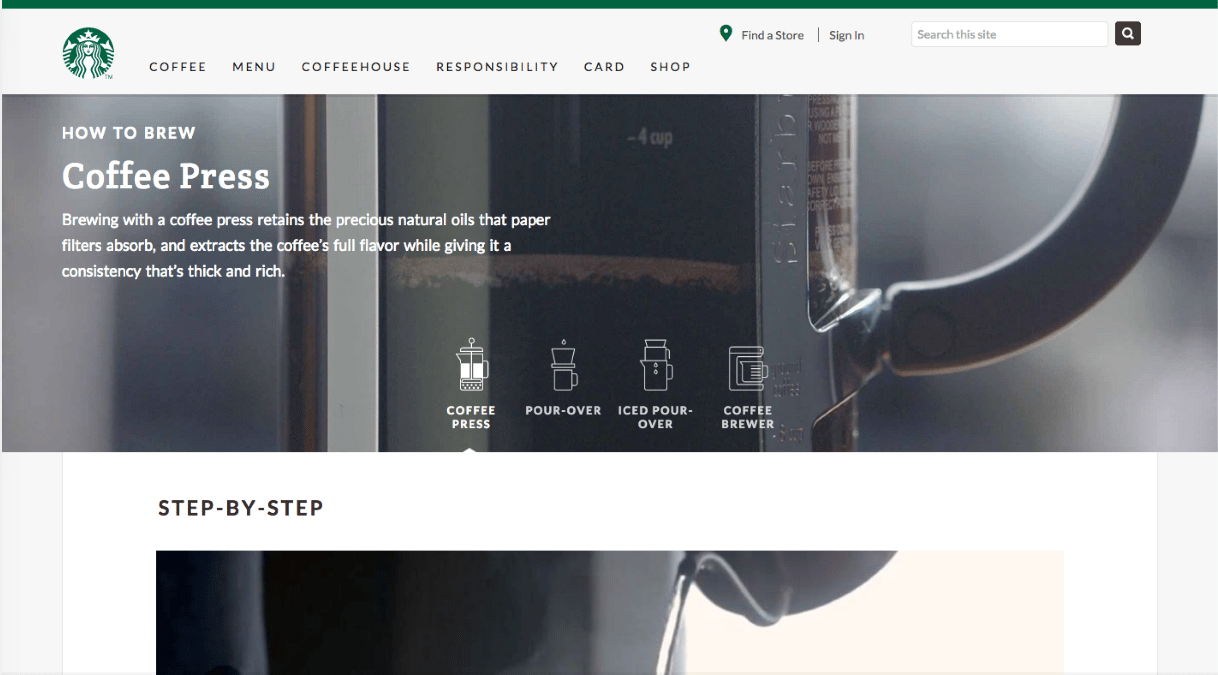
Task: Click the Sign In link
Action: pyautogui.click(x=846, y=35)
